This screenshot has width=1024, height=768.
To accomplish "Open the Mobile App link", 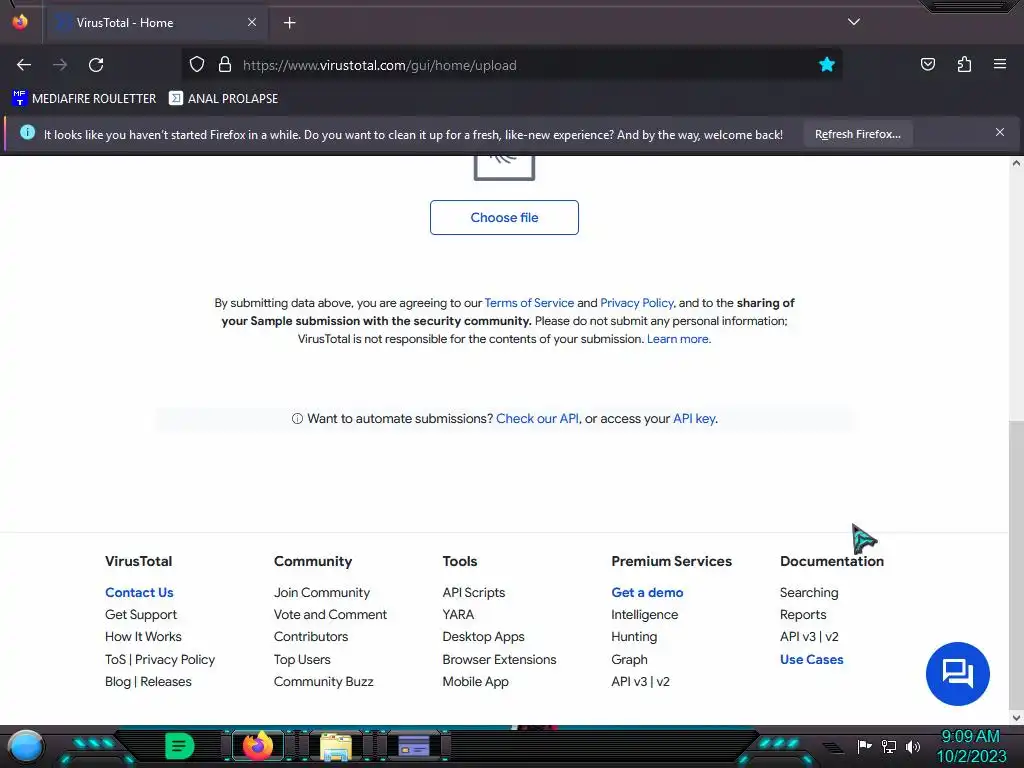I will [x=475, y=682].
